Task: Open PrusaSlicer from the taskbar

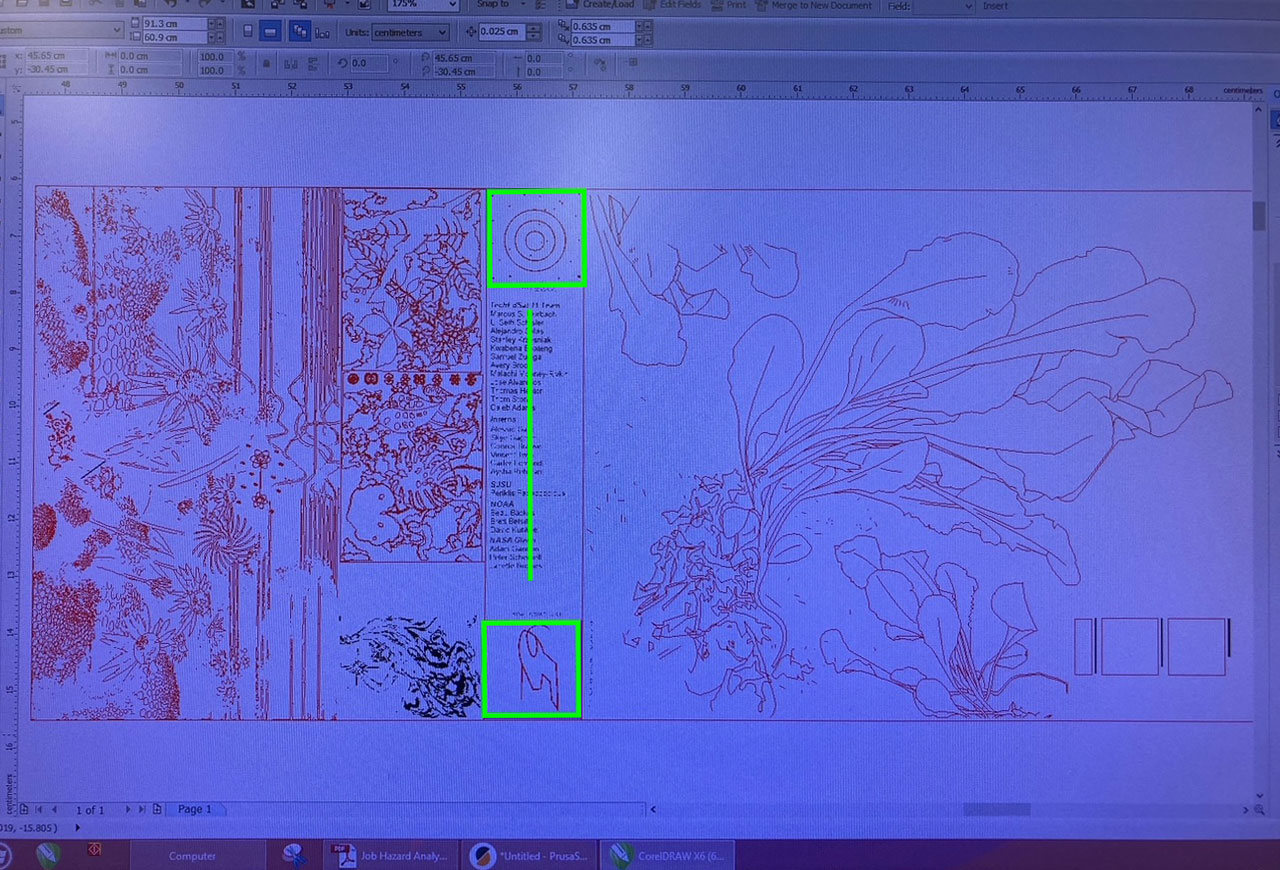Action: click(x=528, y=856)
